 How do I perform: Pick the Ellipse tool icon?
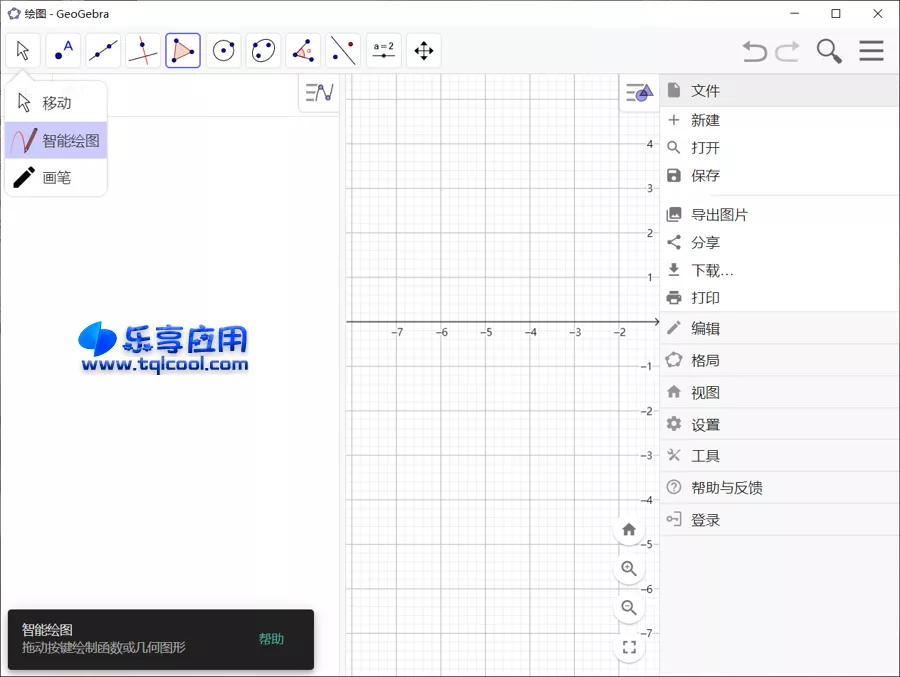263,51
